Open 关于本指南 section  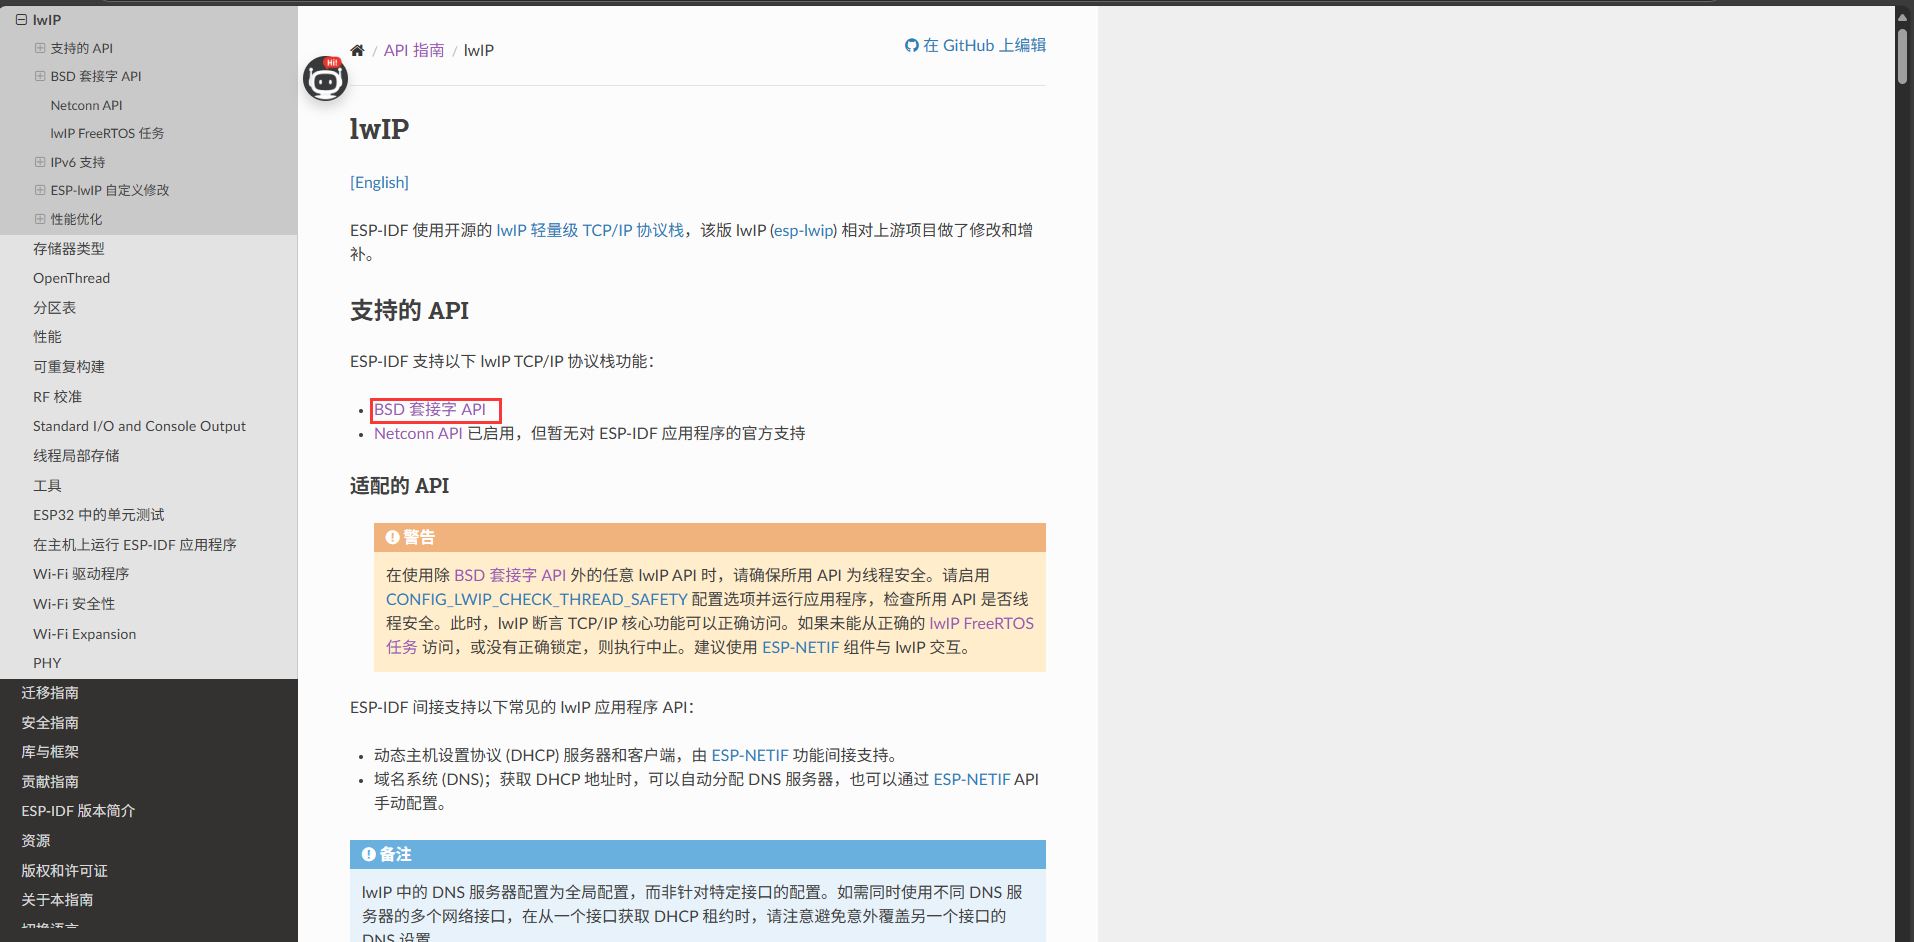click(57, 900)
